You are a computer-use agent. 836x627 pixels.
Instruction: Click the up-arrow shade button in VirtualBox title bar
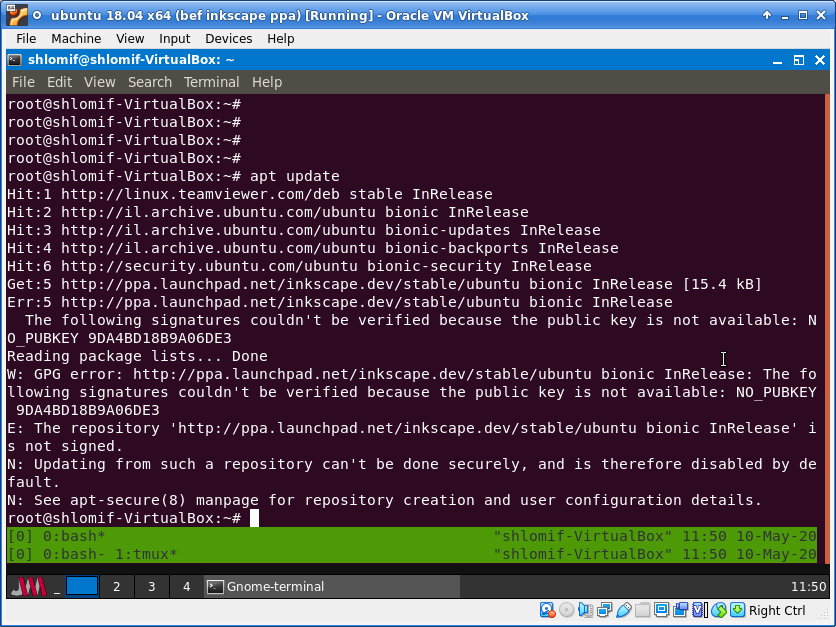click(x=767, y=15)
